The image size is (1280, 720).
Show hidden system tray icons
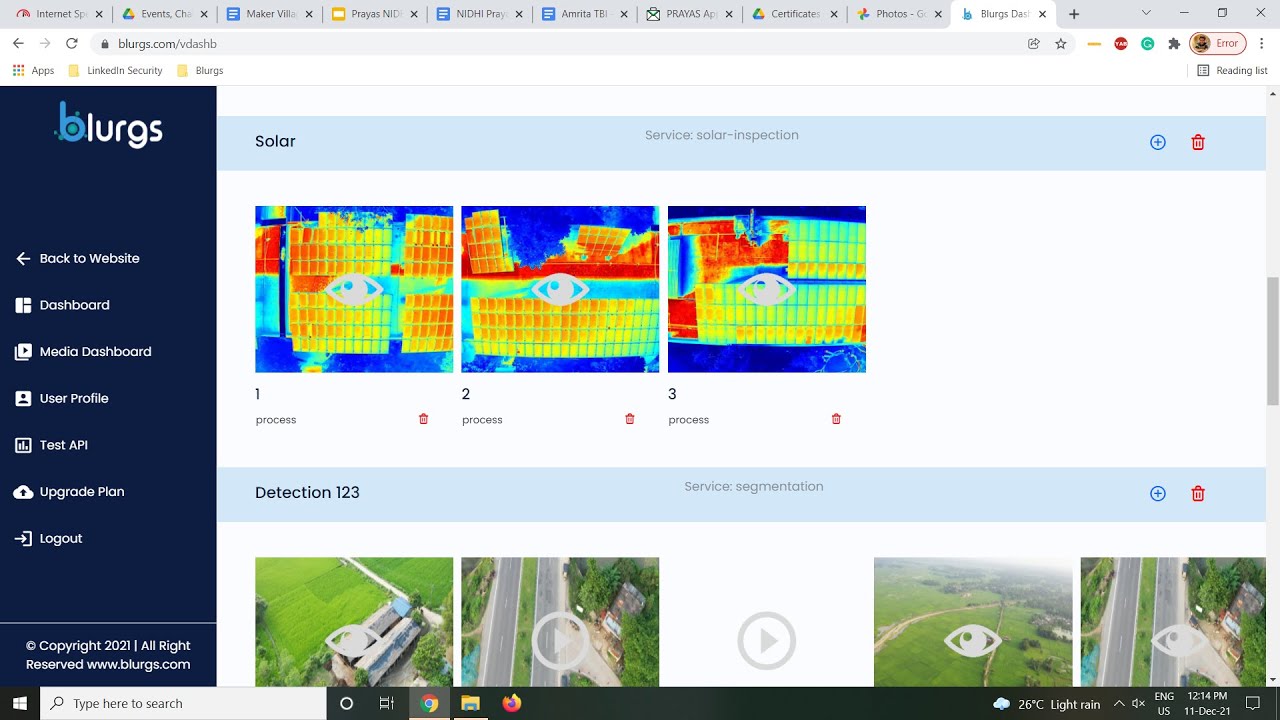(1119, 704)
